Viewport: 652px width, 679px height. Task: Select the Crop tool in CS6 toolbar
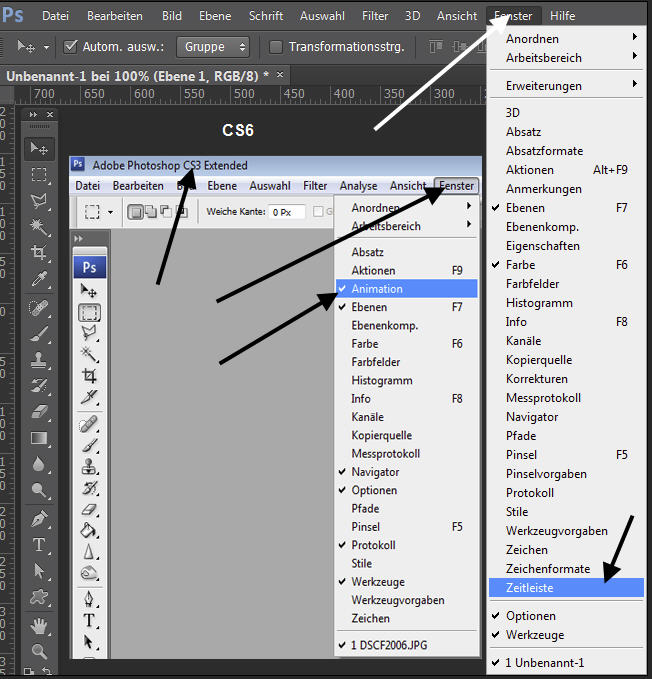pos(39,253)
